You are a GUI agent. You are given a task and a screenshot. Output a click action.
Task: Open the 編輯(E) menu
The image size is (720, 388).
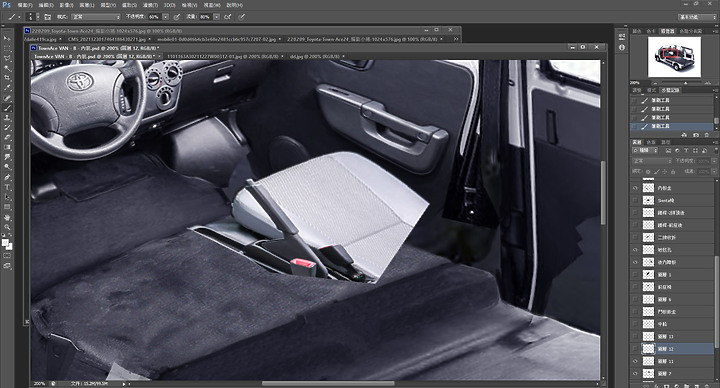46,5
